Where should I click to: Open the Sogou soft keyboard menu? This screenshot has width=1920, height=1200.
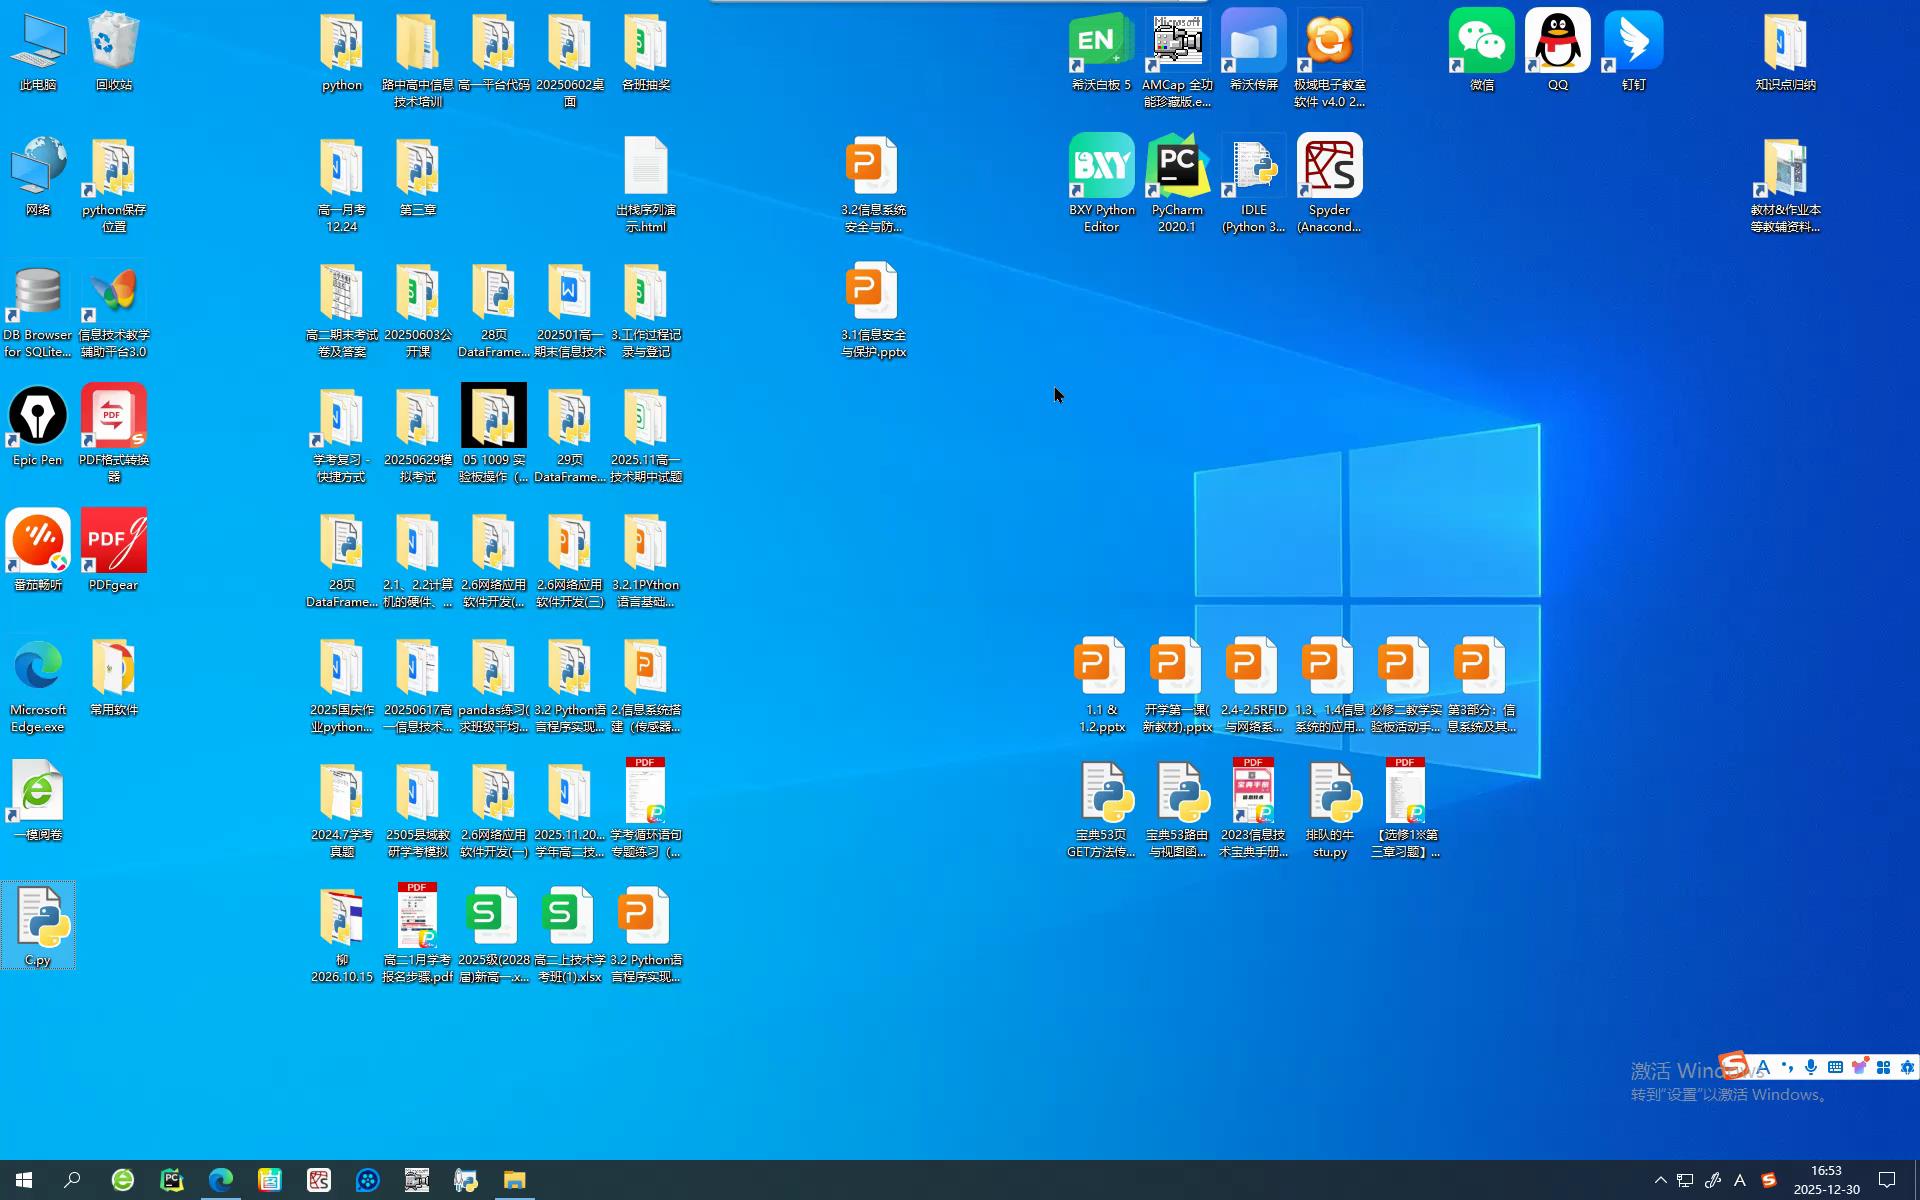[1835, 1067]
